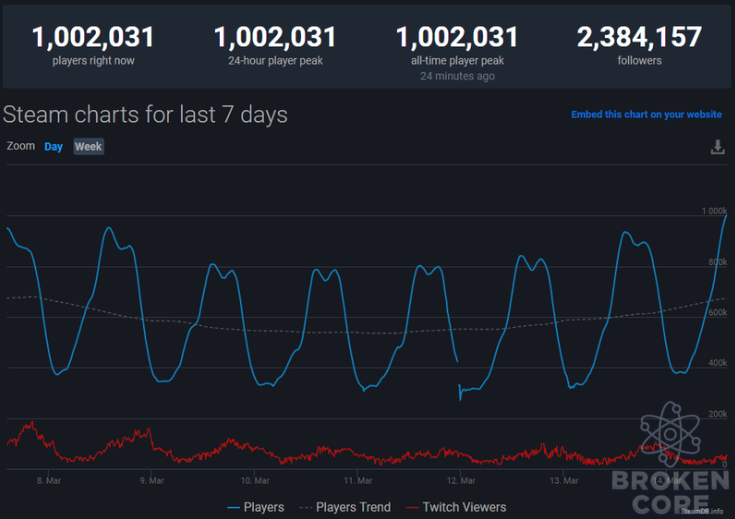Click the '13. Mar' axis label
The width and height of the screenshot is (735, 519).
pyautogui.click(x=564, y=481)
